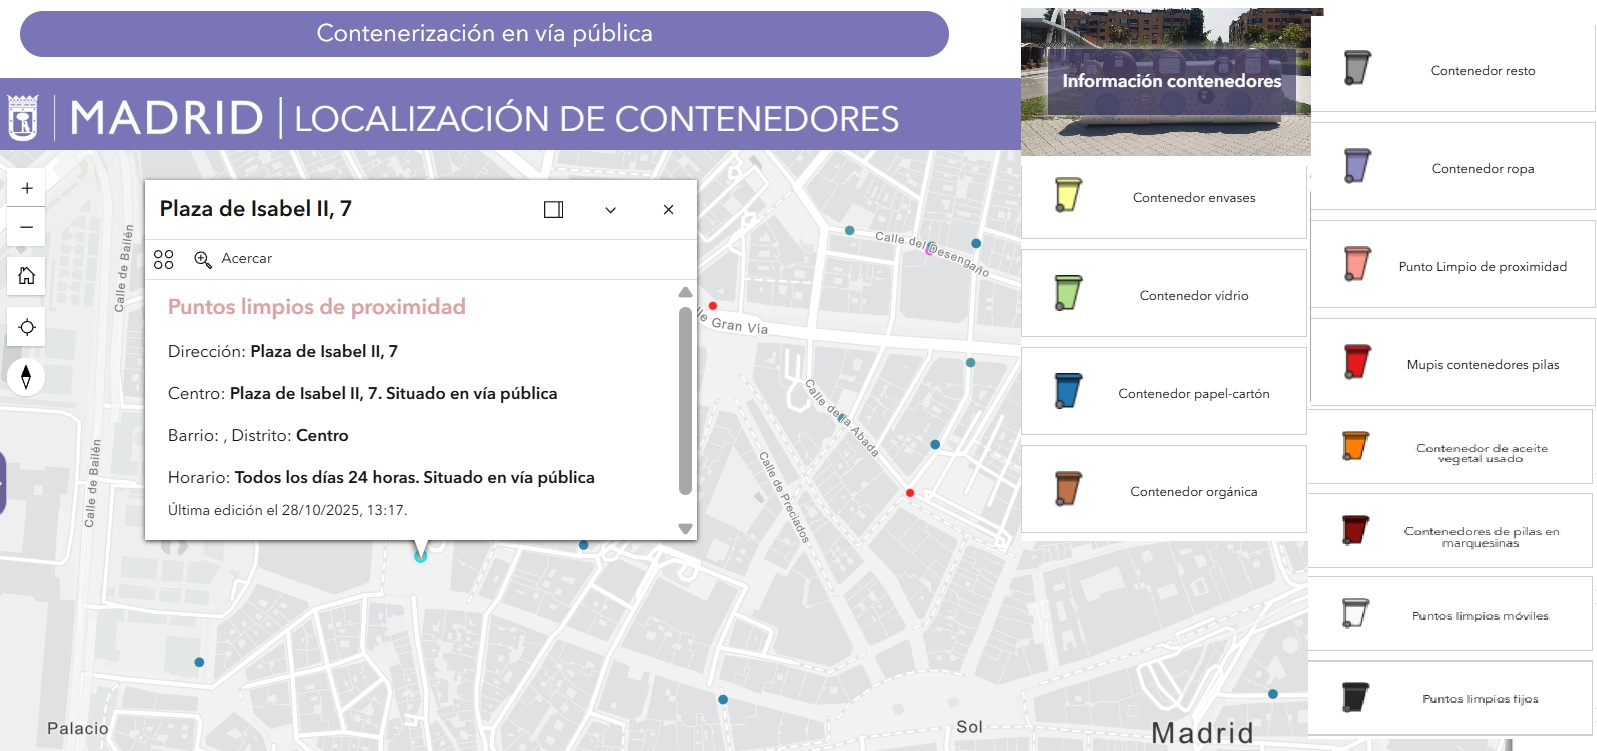Click the Última edición timestamp text
This screenshot has width=1597, height=751.
(288, 511)
